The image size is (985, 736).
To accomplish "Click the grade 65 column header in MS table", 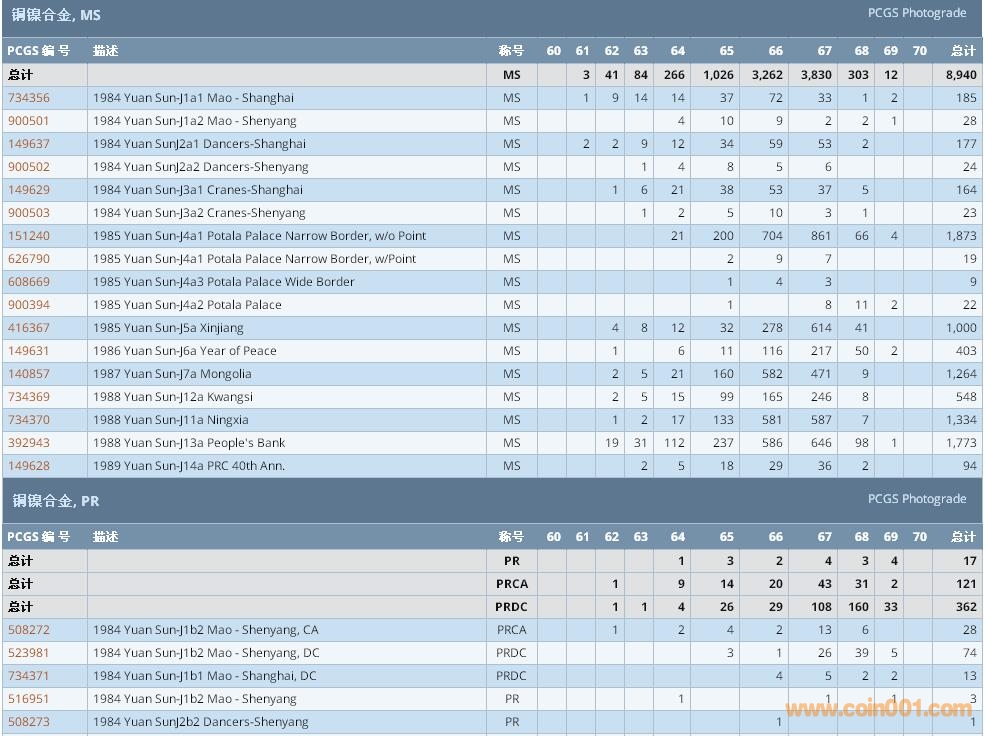I will point(726,51).
